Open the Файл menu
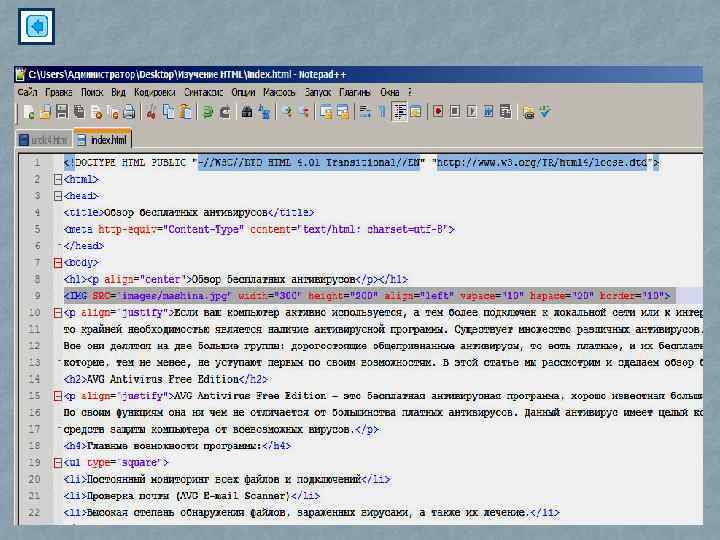Screen dimensions: 720x540 point(28,92)
